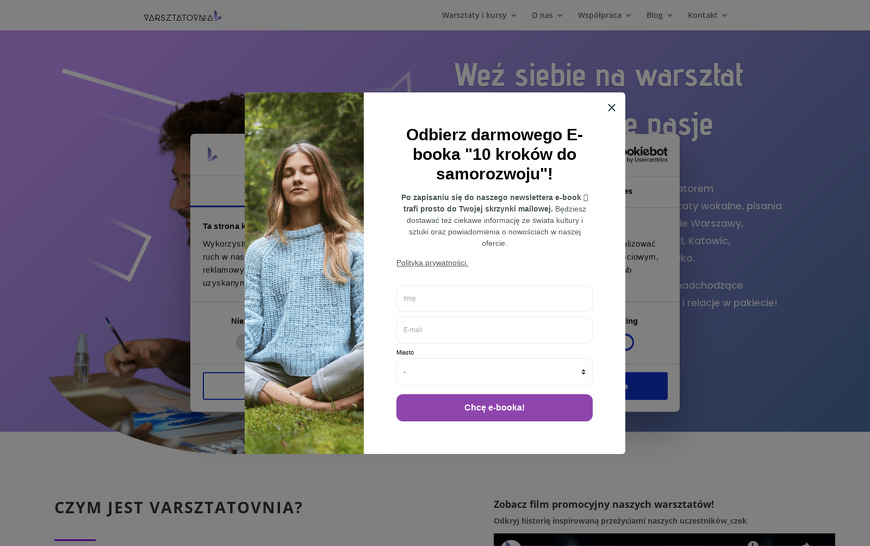This screenshot has height=546, width=870.
Task: Click the outlined cookie button on left
Action: click(224, 386)
